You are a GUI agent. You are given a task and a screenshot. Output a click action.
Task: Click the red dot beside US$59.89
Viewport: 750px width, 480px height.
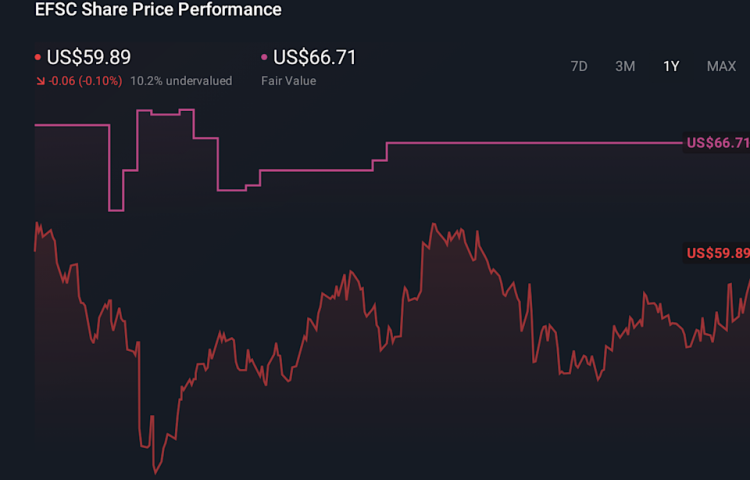[x=38, y=59]
